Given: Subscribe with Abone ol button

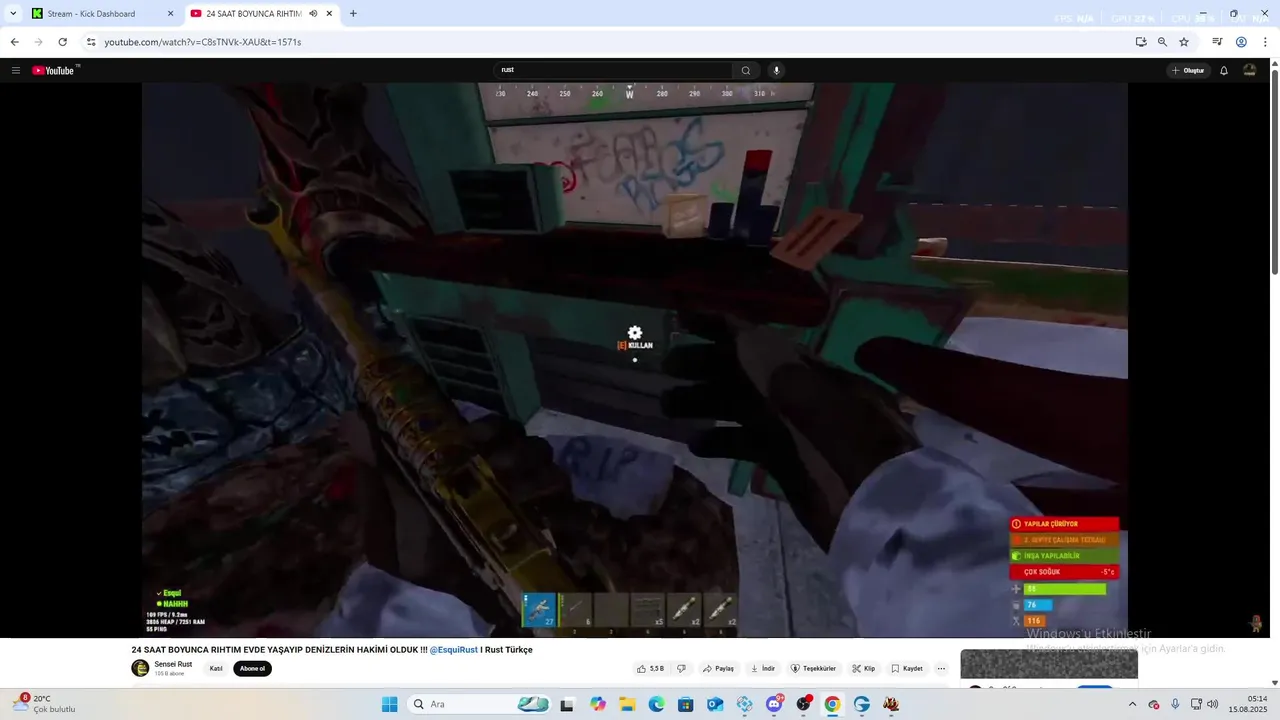Looking at the screenshot, I should click(252, 668).
